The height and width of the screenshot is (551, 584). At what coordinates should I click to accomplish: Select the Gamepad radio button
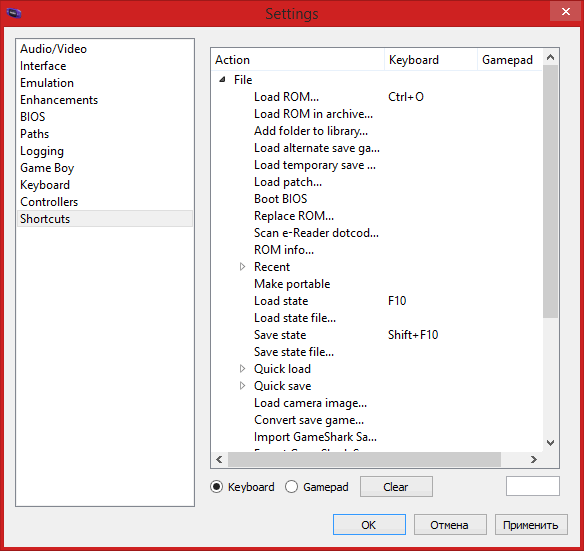point(291,487)
